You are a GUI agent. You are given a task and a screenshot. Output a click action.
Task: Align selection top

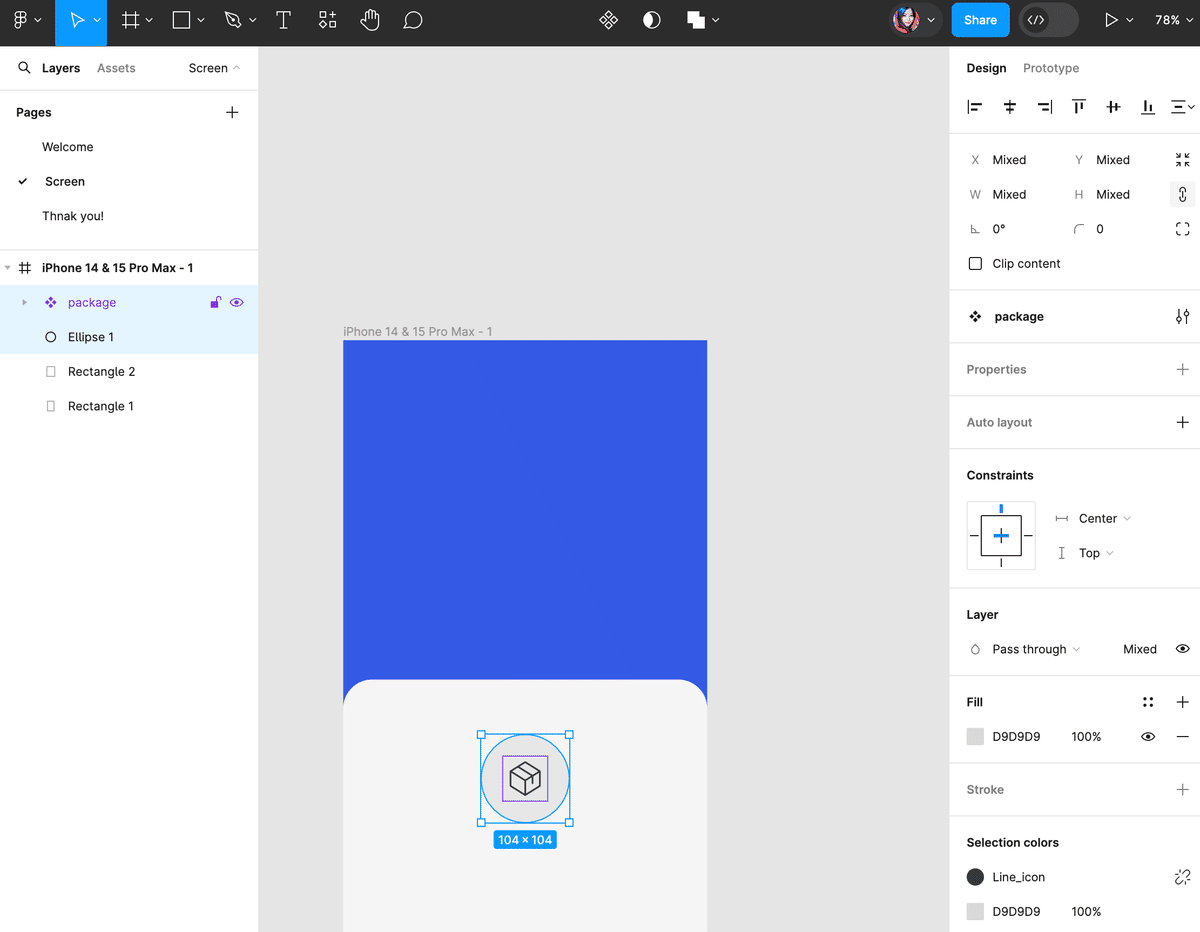(x=1079, y=107)
